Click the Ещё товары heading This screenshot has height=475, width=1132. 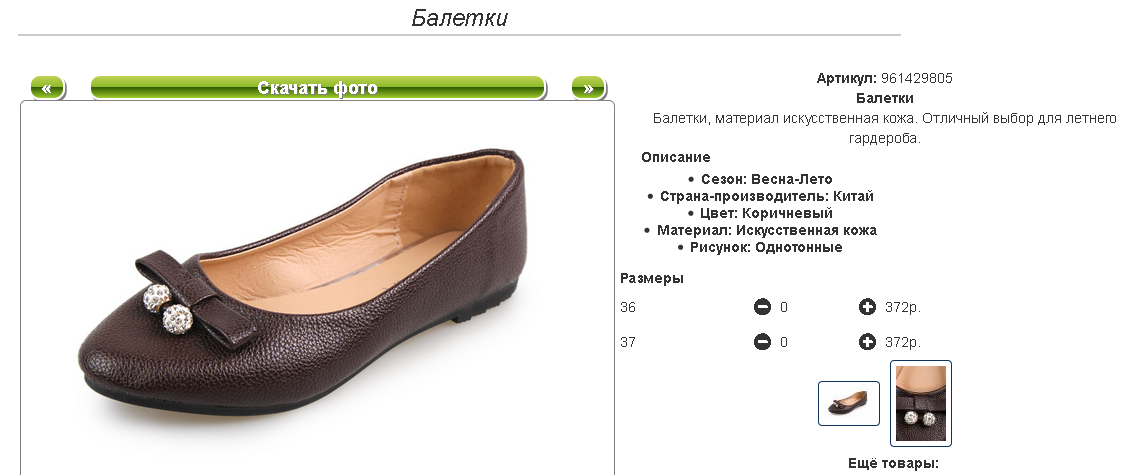[x=893, y=463]
